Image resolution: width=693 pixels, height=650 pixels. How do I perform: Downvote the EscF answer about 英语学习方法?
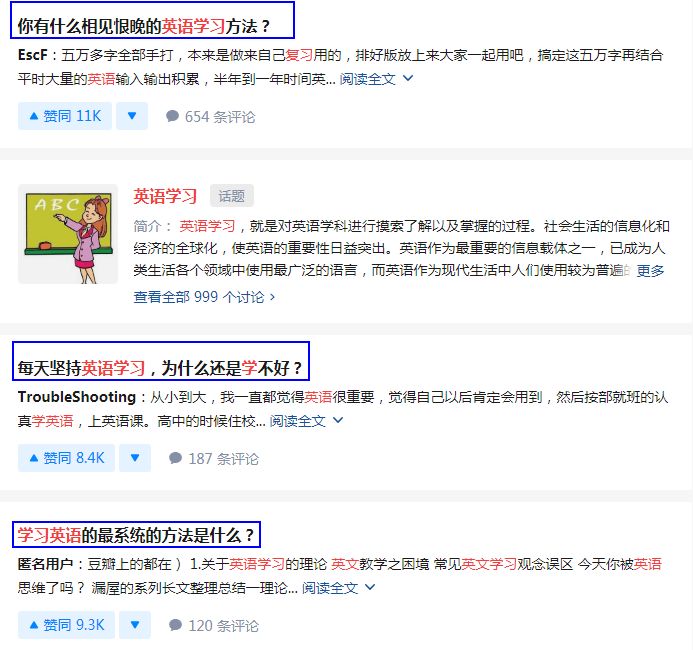pyautogui.click(x=132, y=116)
